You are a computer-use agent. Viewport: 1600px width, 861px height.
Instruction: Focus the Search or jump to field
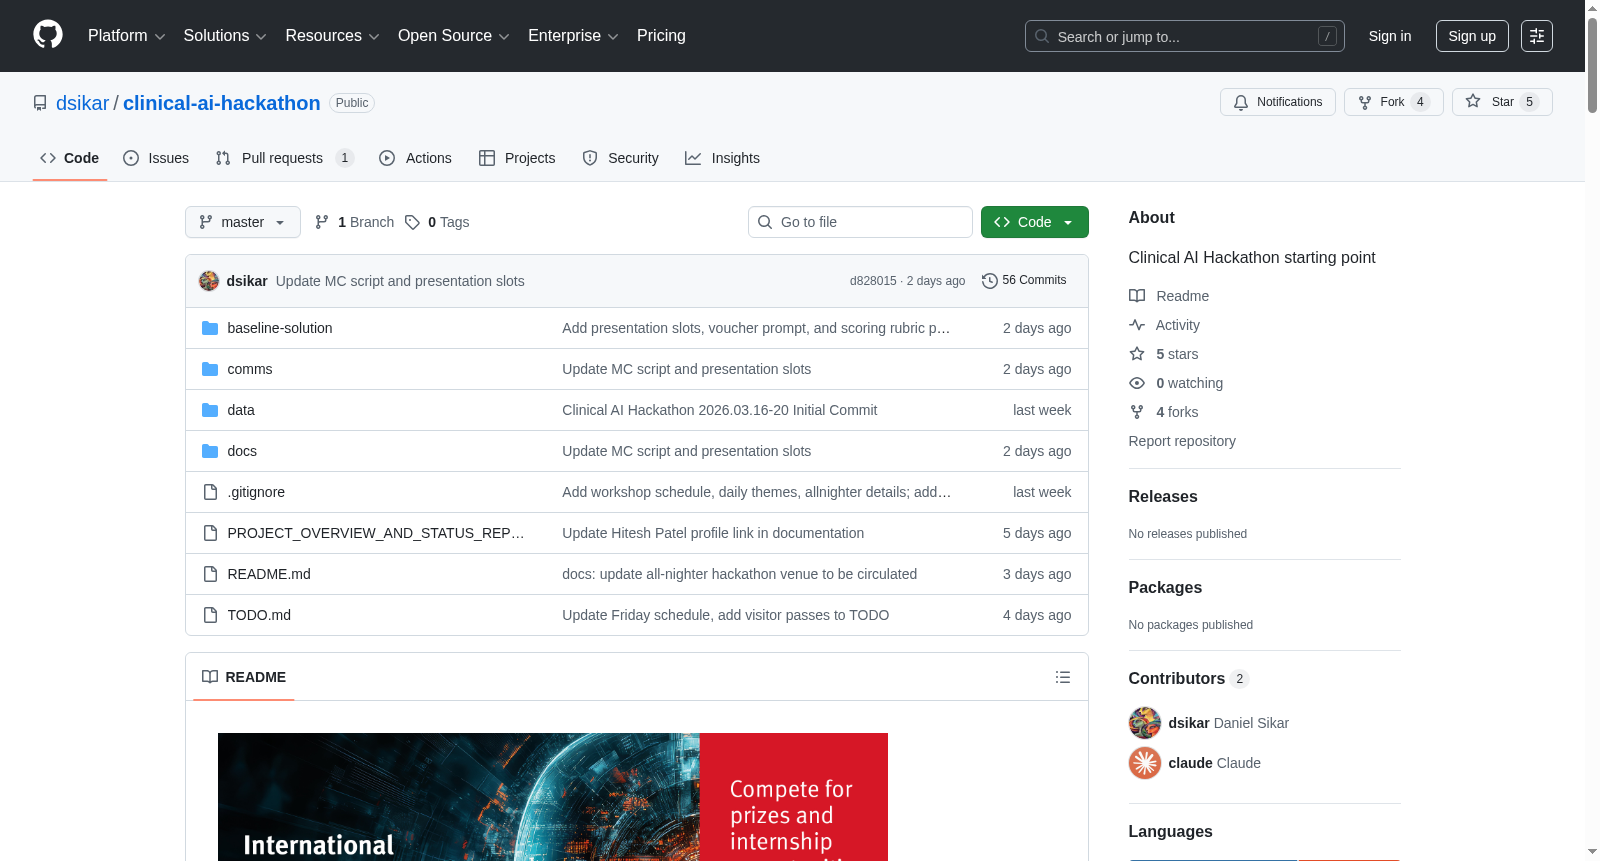pyautogui.click(x=1184, y=36)
